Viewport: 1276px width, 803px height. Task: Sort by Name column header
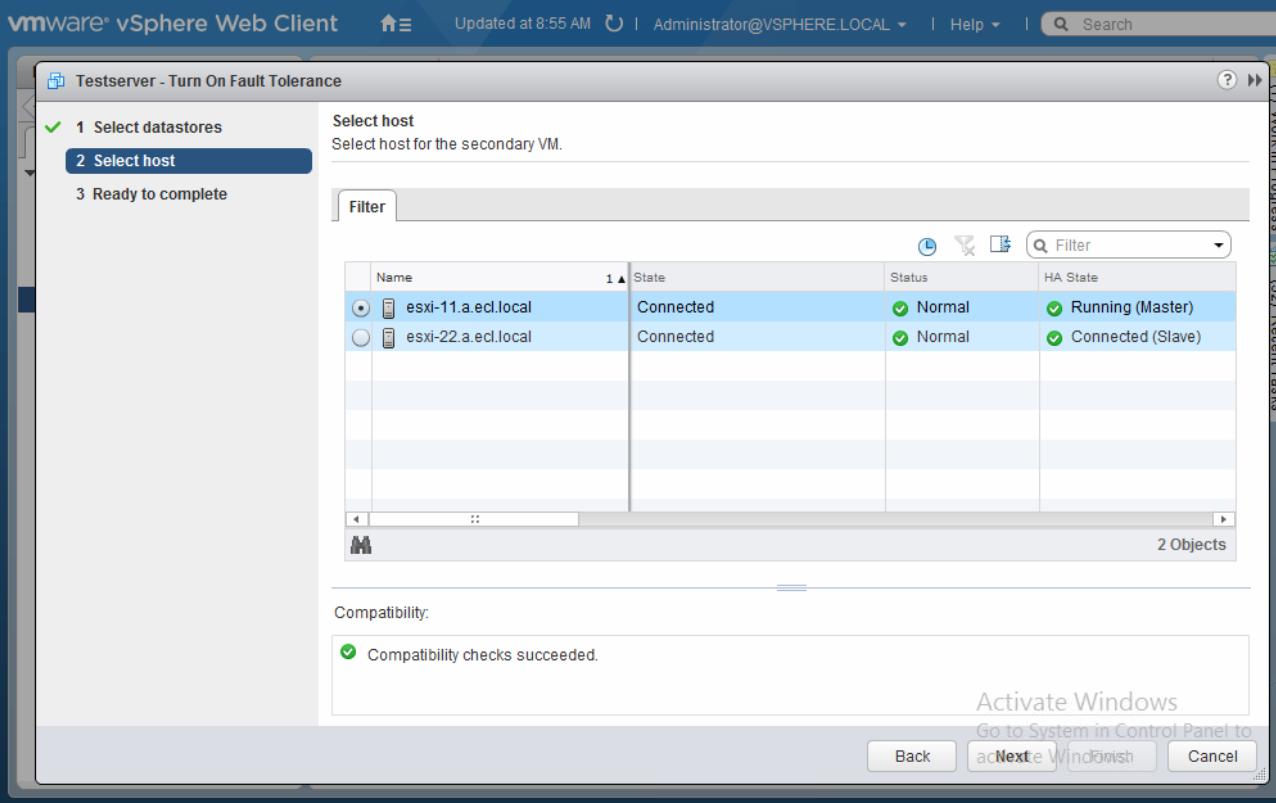(x=500, y=277)
